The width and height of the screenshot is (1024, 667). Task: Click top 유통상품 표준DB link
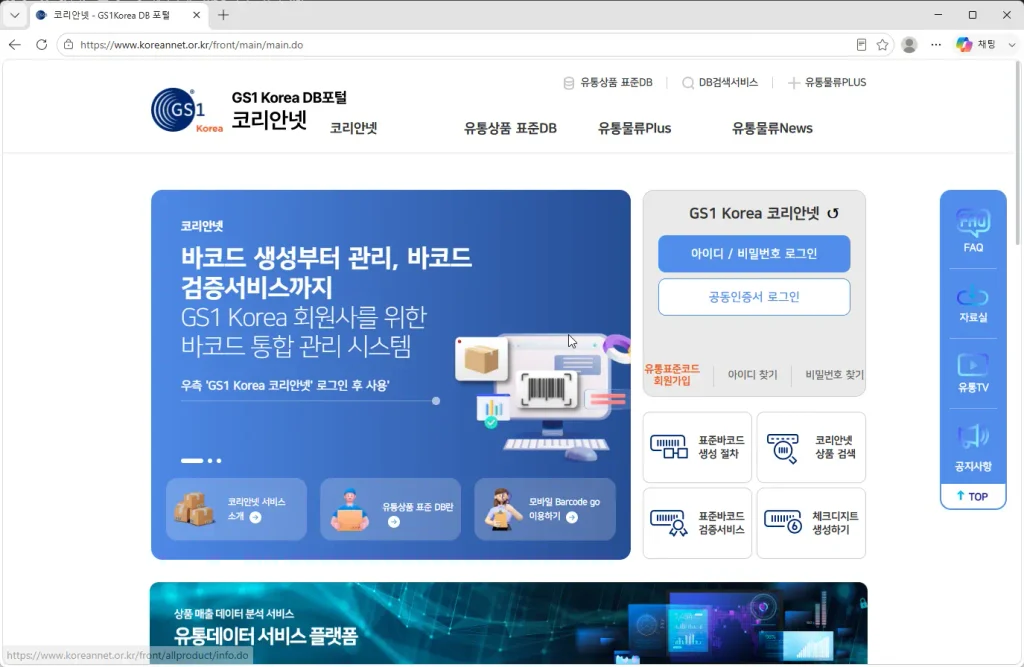[x=608, y=82]
